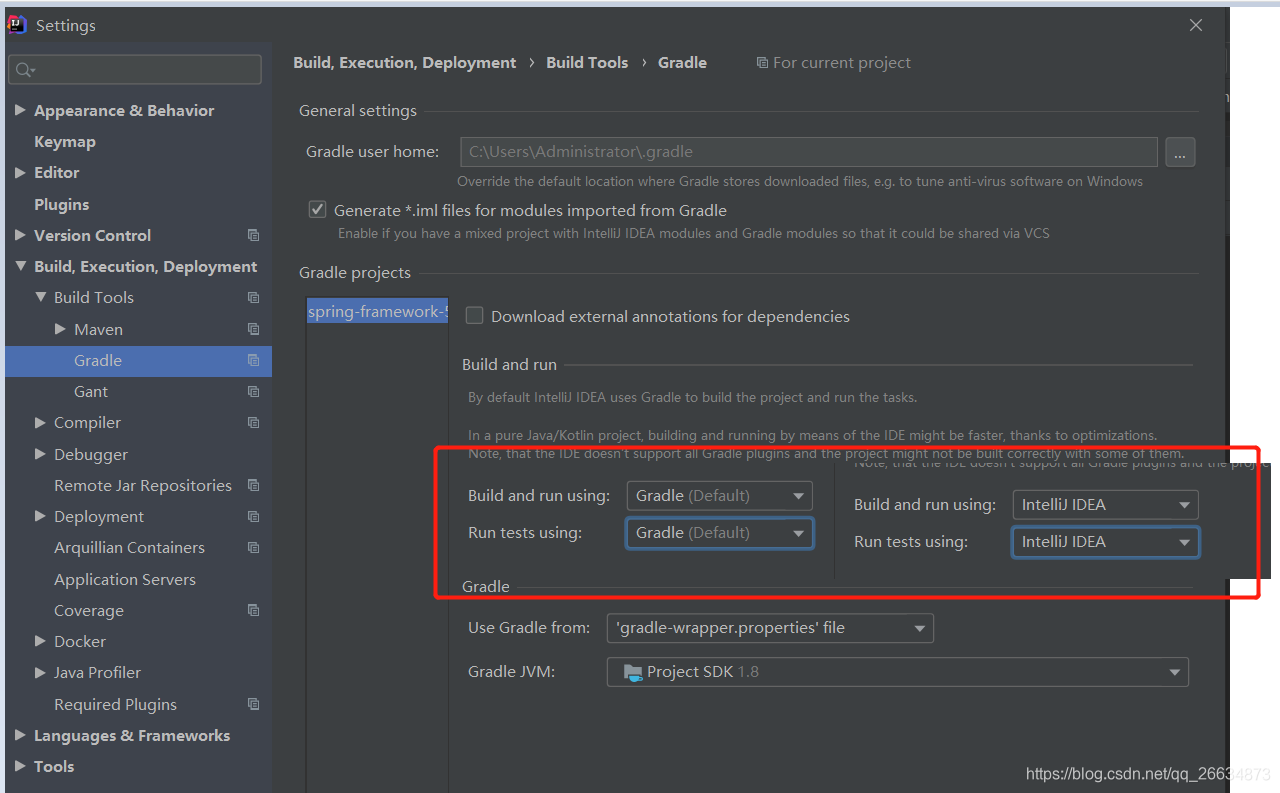Image resolution: width=1280 pixels, height=793 pixels.
Task: Click the 'For current project' copy icon
Action: [x=763, y=63]
